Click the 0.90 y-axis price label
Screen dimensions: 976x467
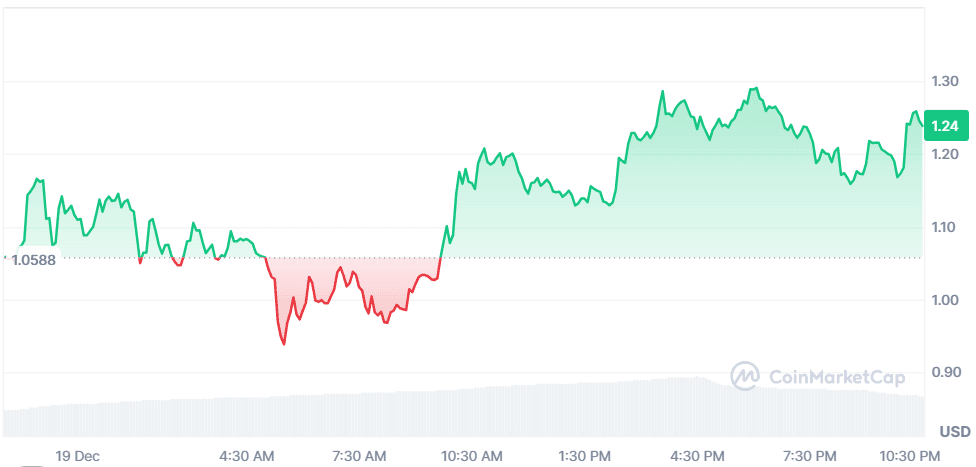(x=944, y=373)
